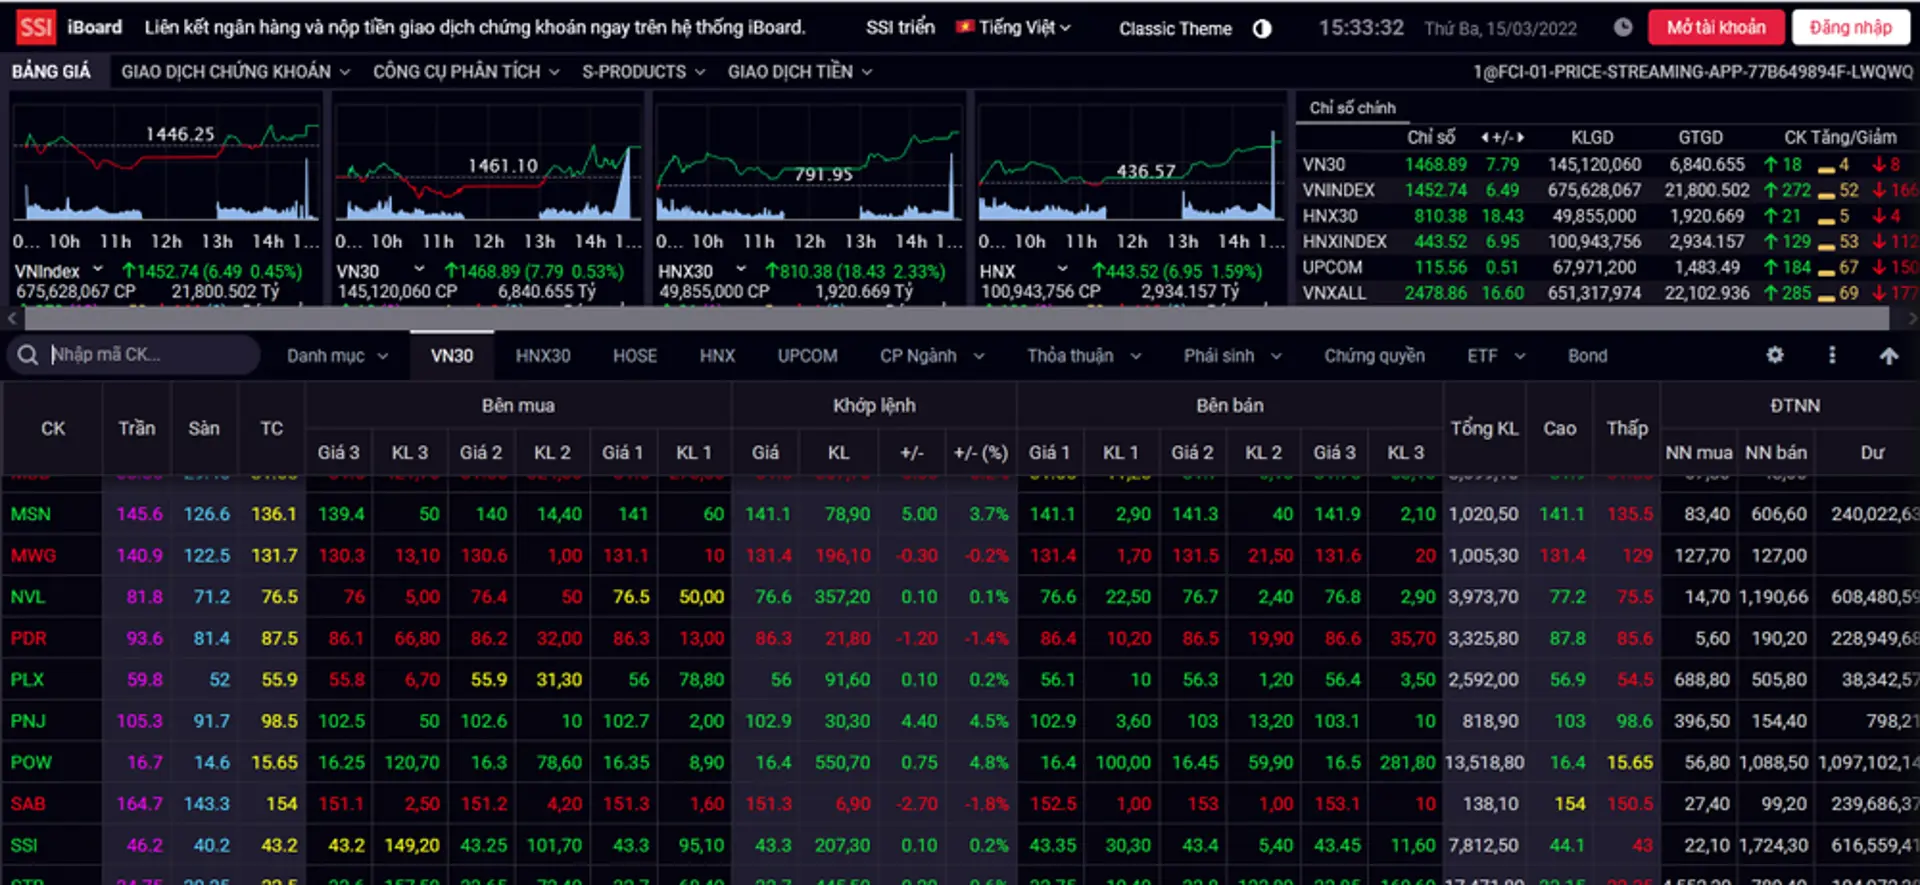Click the left arrow in +/- column header
Screen dimensions: 1920x885
[x=1484, y=138]
